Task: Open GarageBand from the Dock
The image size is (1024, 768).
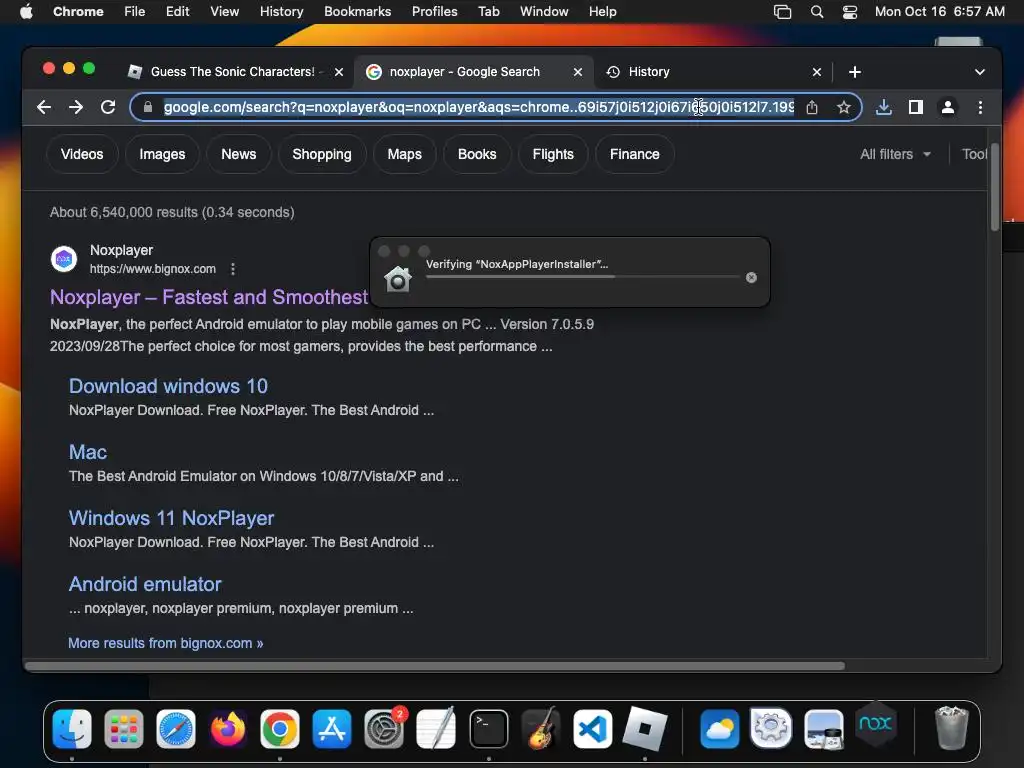Action: [541, 728]
